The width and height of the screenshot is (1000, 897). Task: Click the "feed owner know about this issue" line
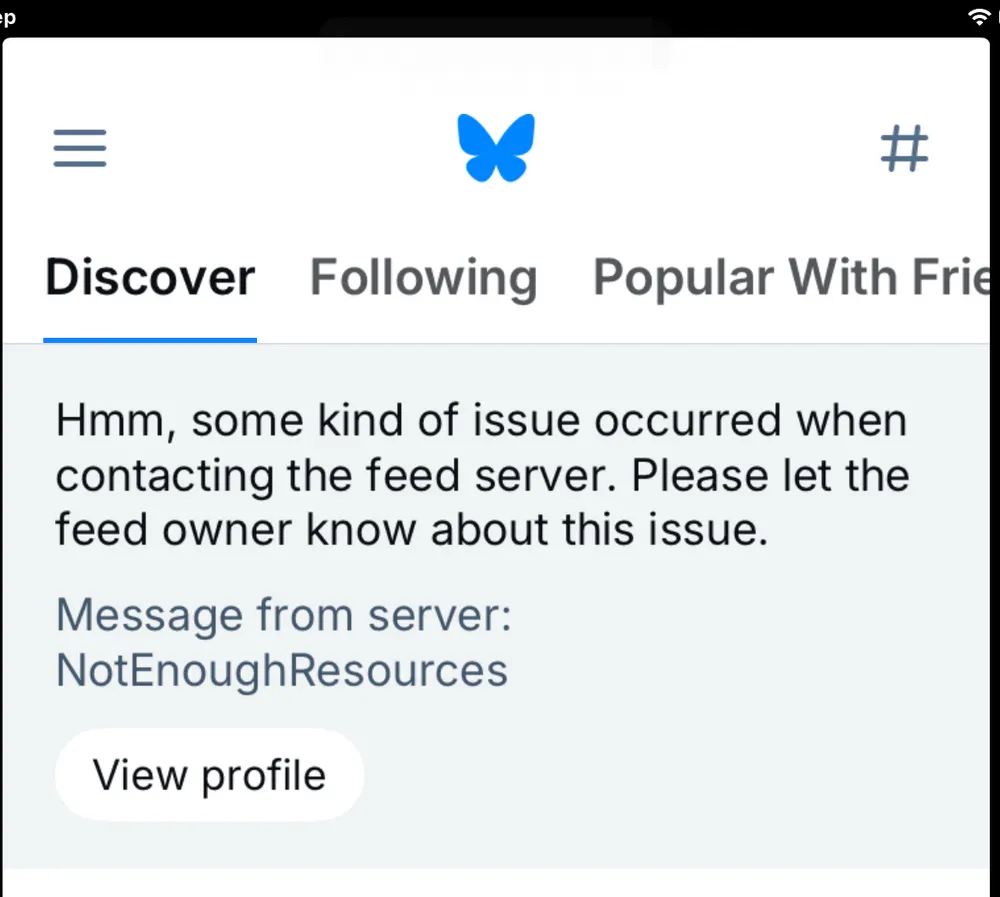point(411,529)
